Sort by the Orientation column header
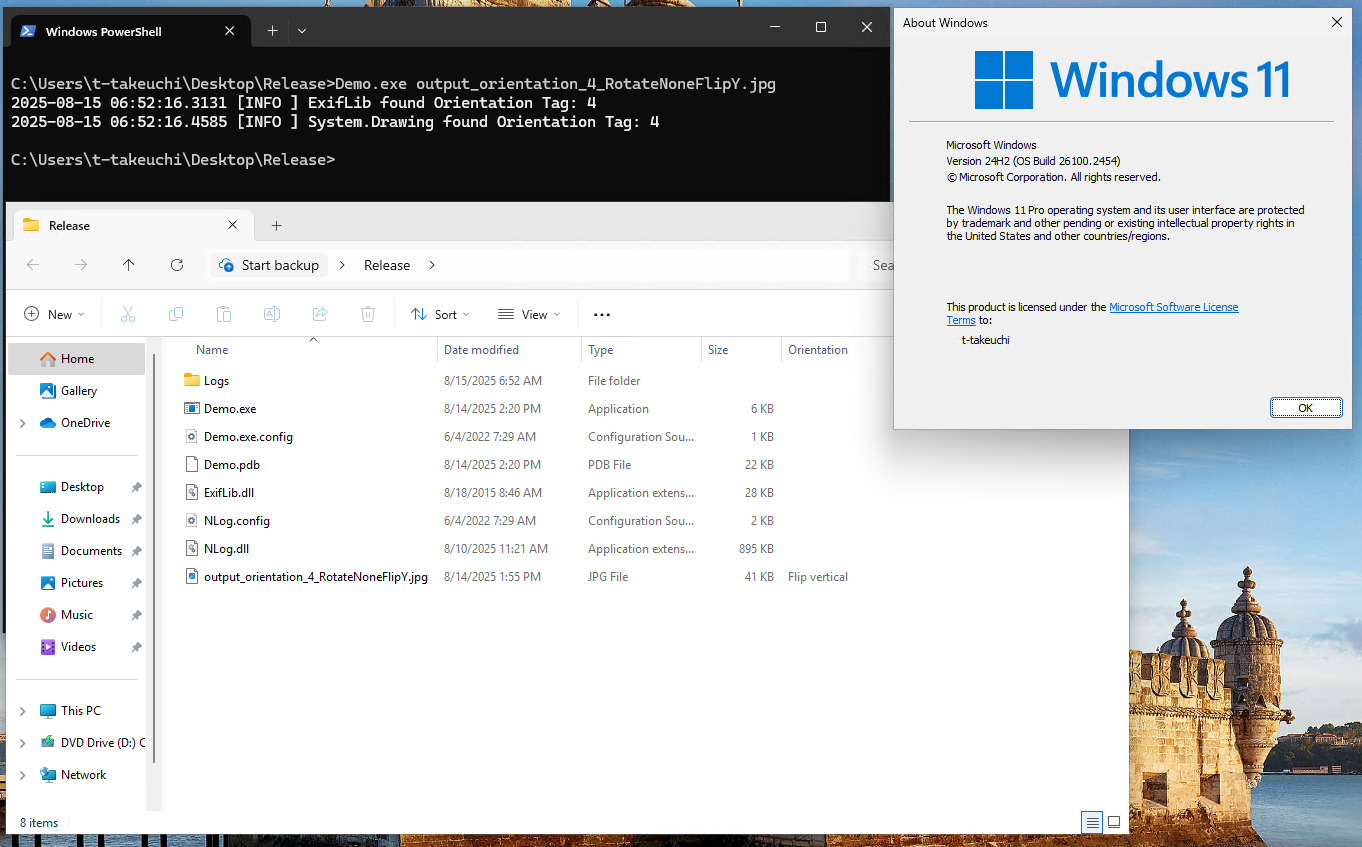Image resolution: width=1362 pixels, height=847 pixels. pos(818,350)
